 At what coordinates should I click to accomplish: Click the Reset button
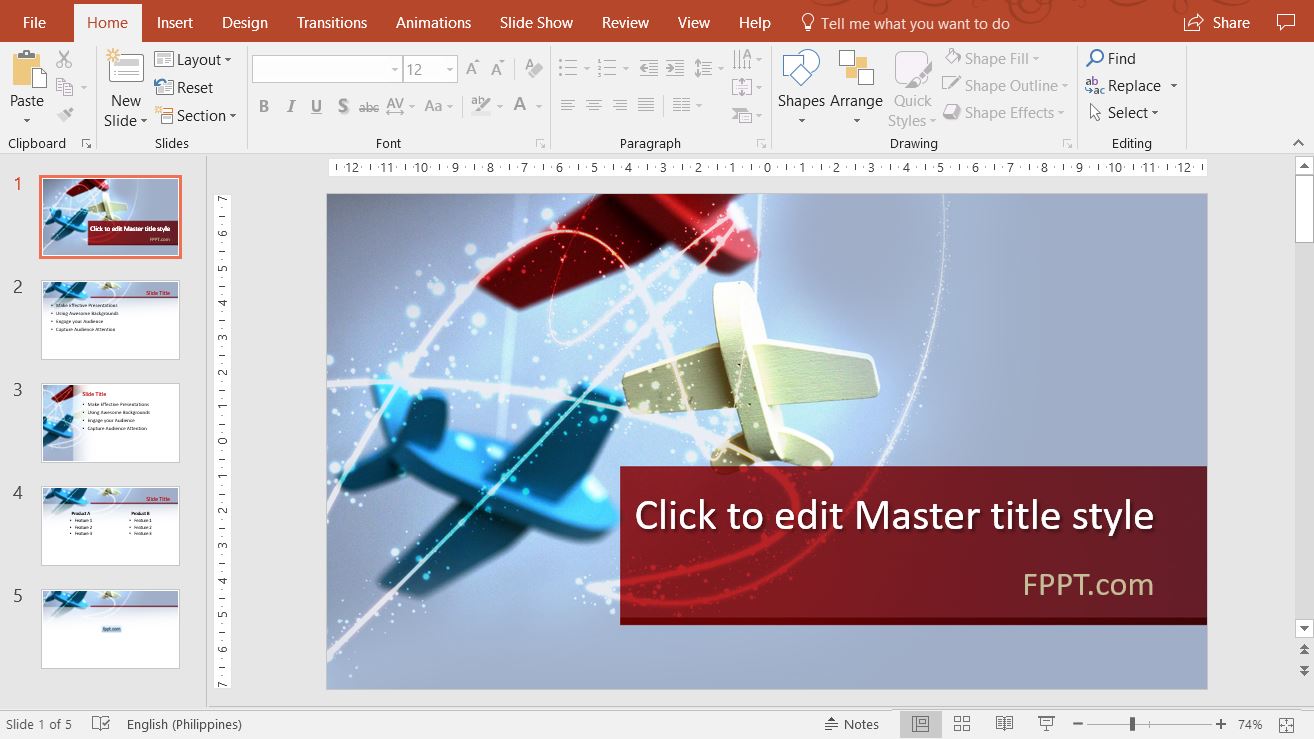click(184, 88)
